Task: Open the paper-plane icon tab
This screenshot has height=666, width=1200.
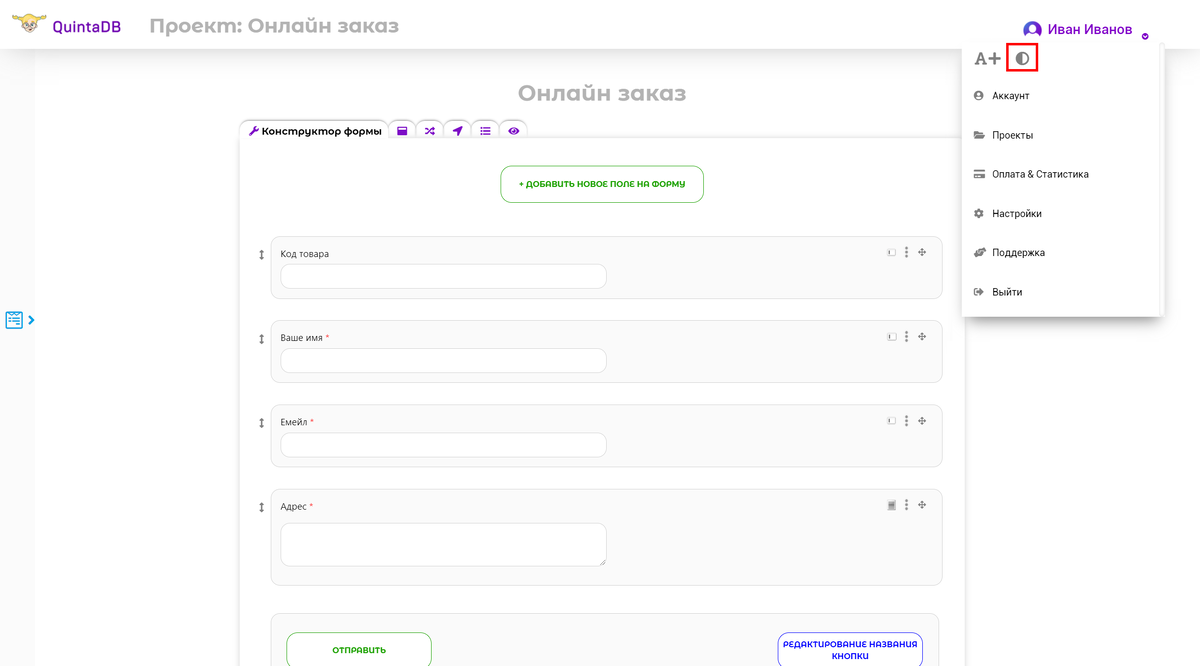Action: click(x=457, y=131)
